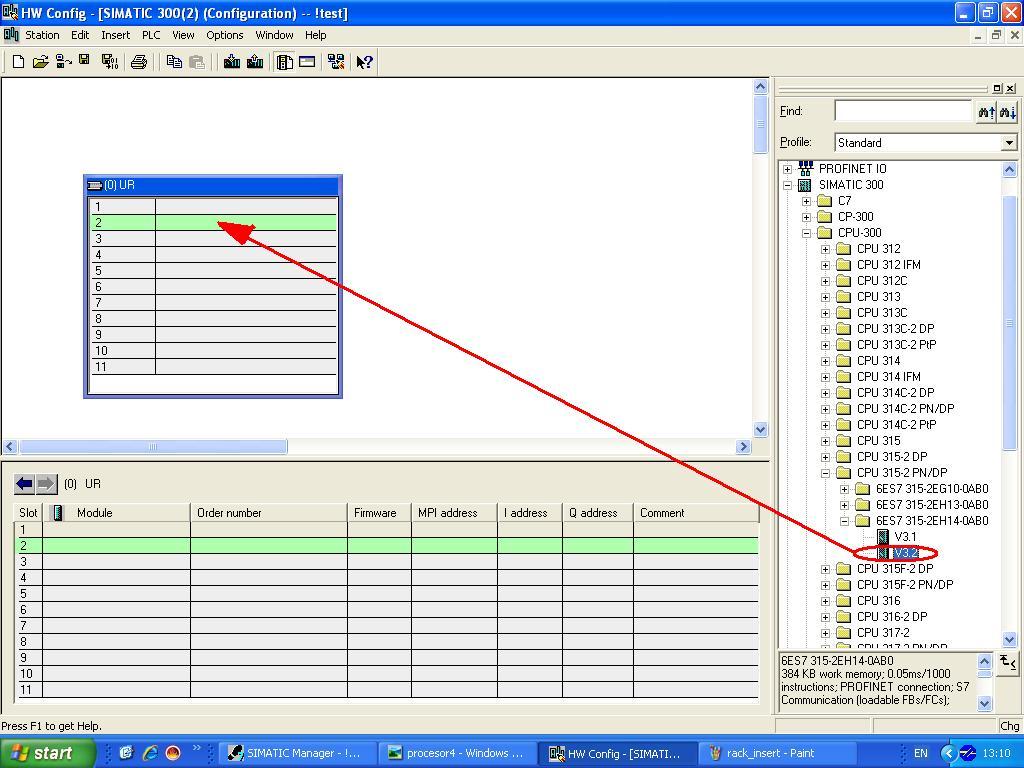Click the Order number column header
Image resolution: width=1024 pixels, height=768 pixels.
pyautogui.click(x=268, y=513)
